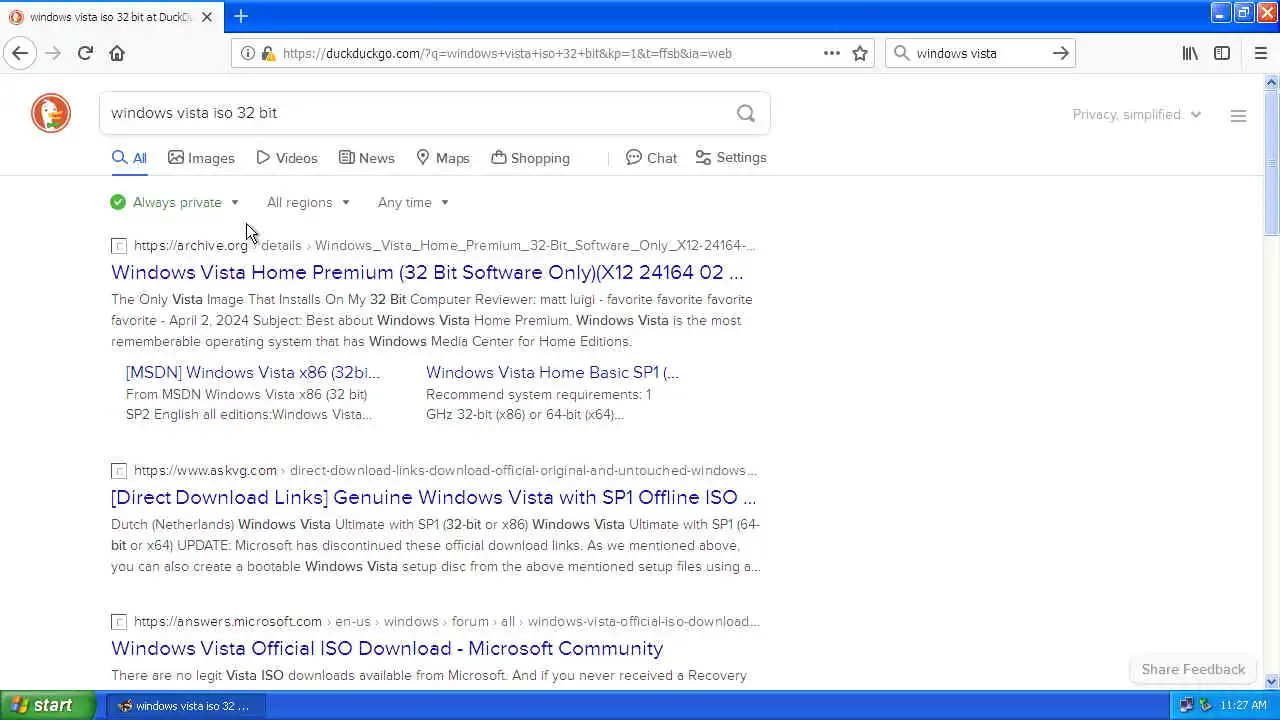Reload the current page
Viewport: 1280px width, 720px height.
click(85, 53)
